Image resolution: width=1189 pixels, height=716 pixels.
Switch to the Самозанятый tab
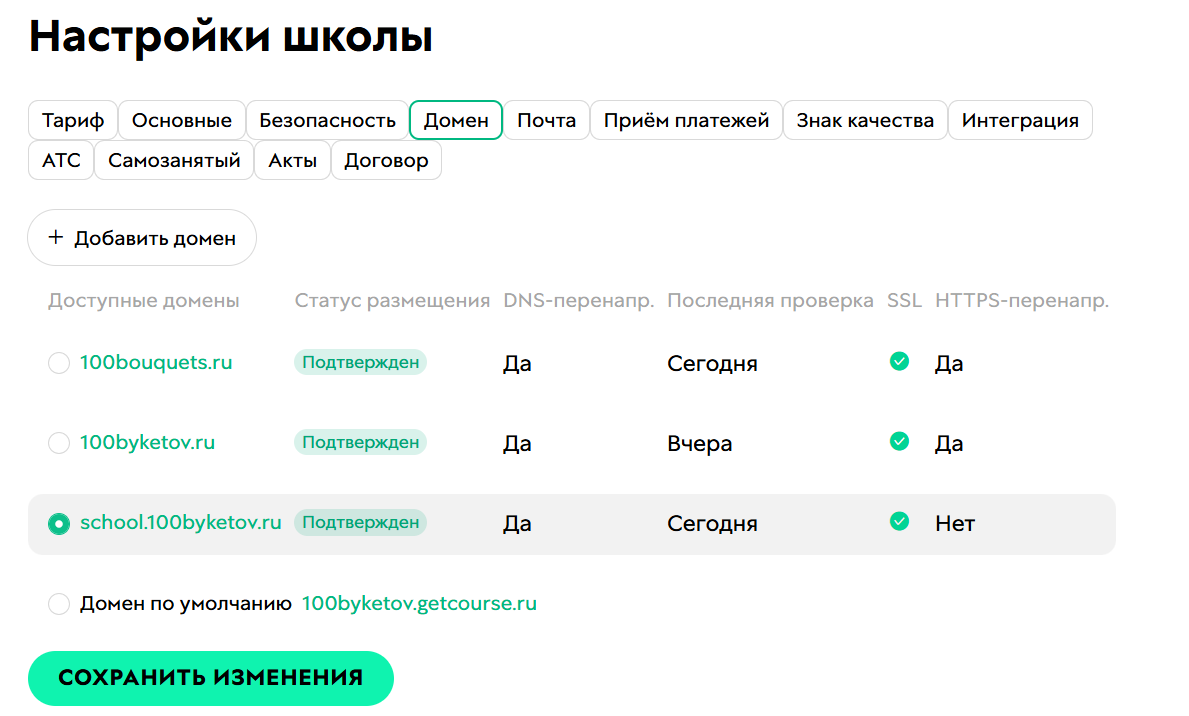[x=174, y=161]
